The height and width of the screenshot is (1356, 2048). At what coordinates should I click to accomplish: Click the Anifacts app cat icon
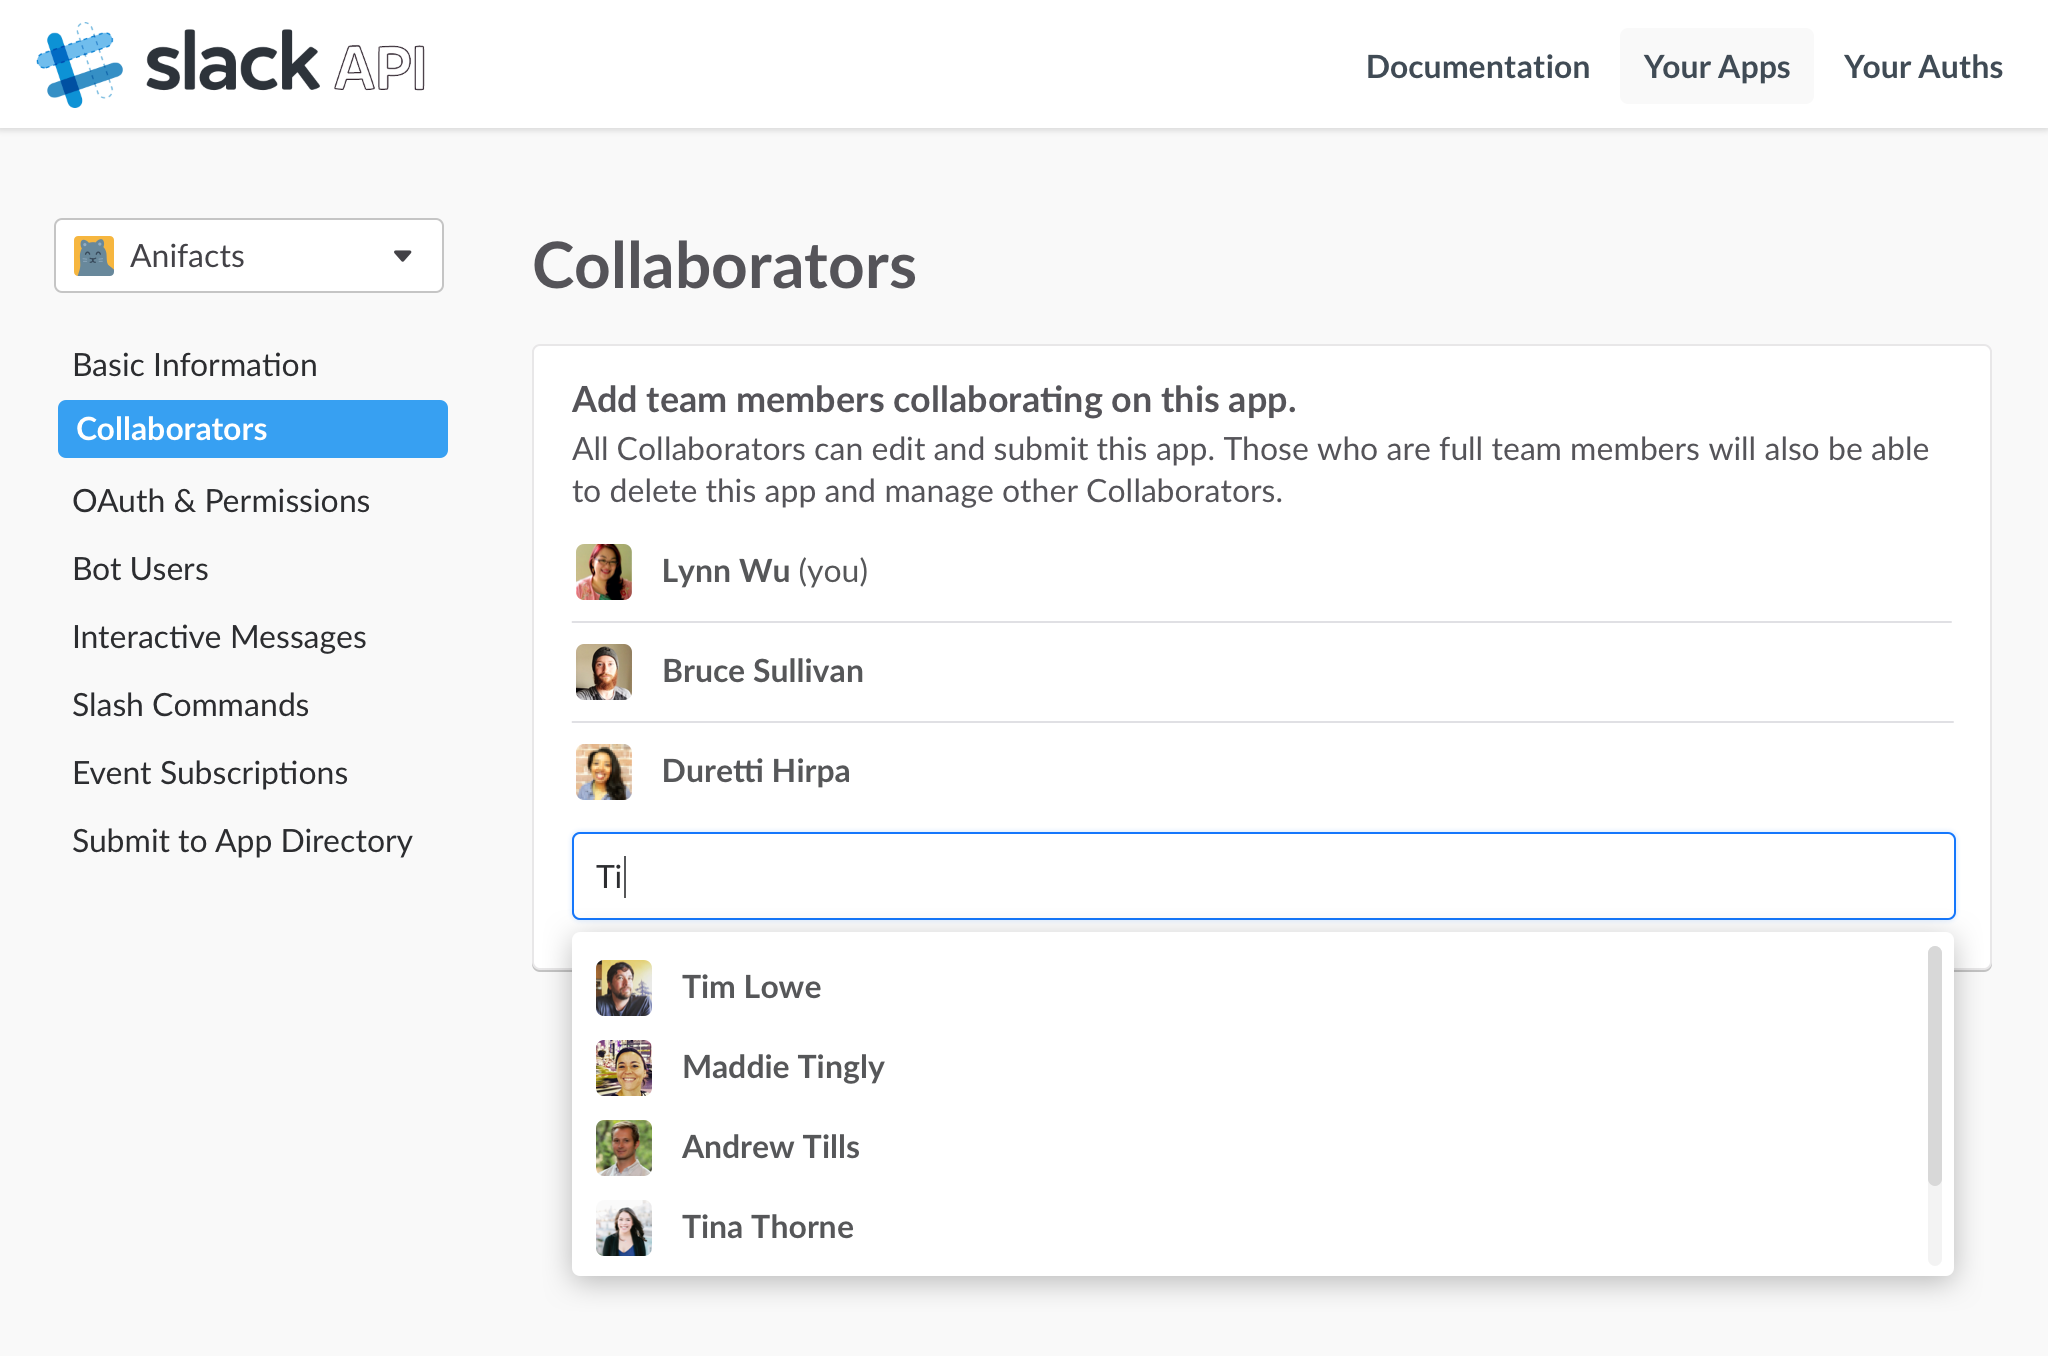click(94, 256)
